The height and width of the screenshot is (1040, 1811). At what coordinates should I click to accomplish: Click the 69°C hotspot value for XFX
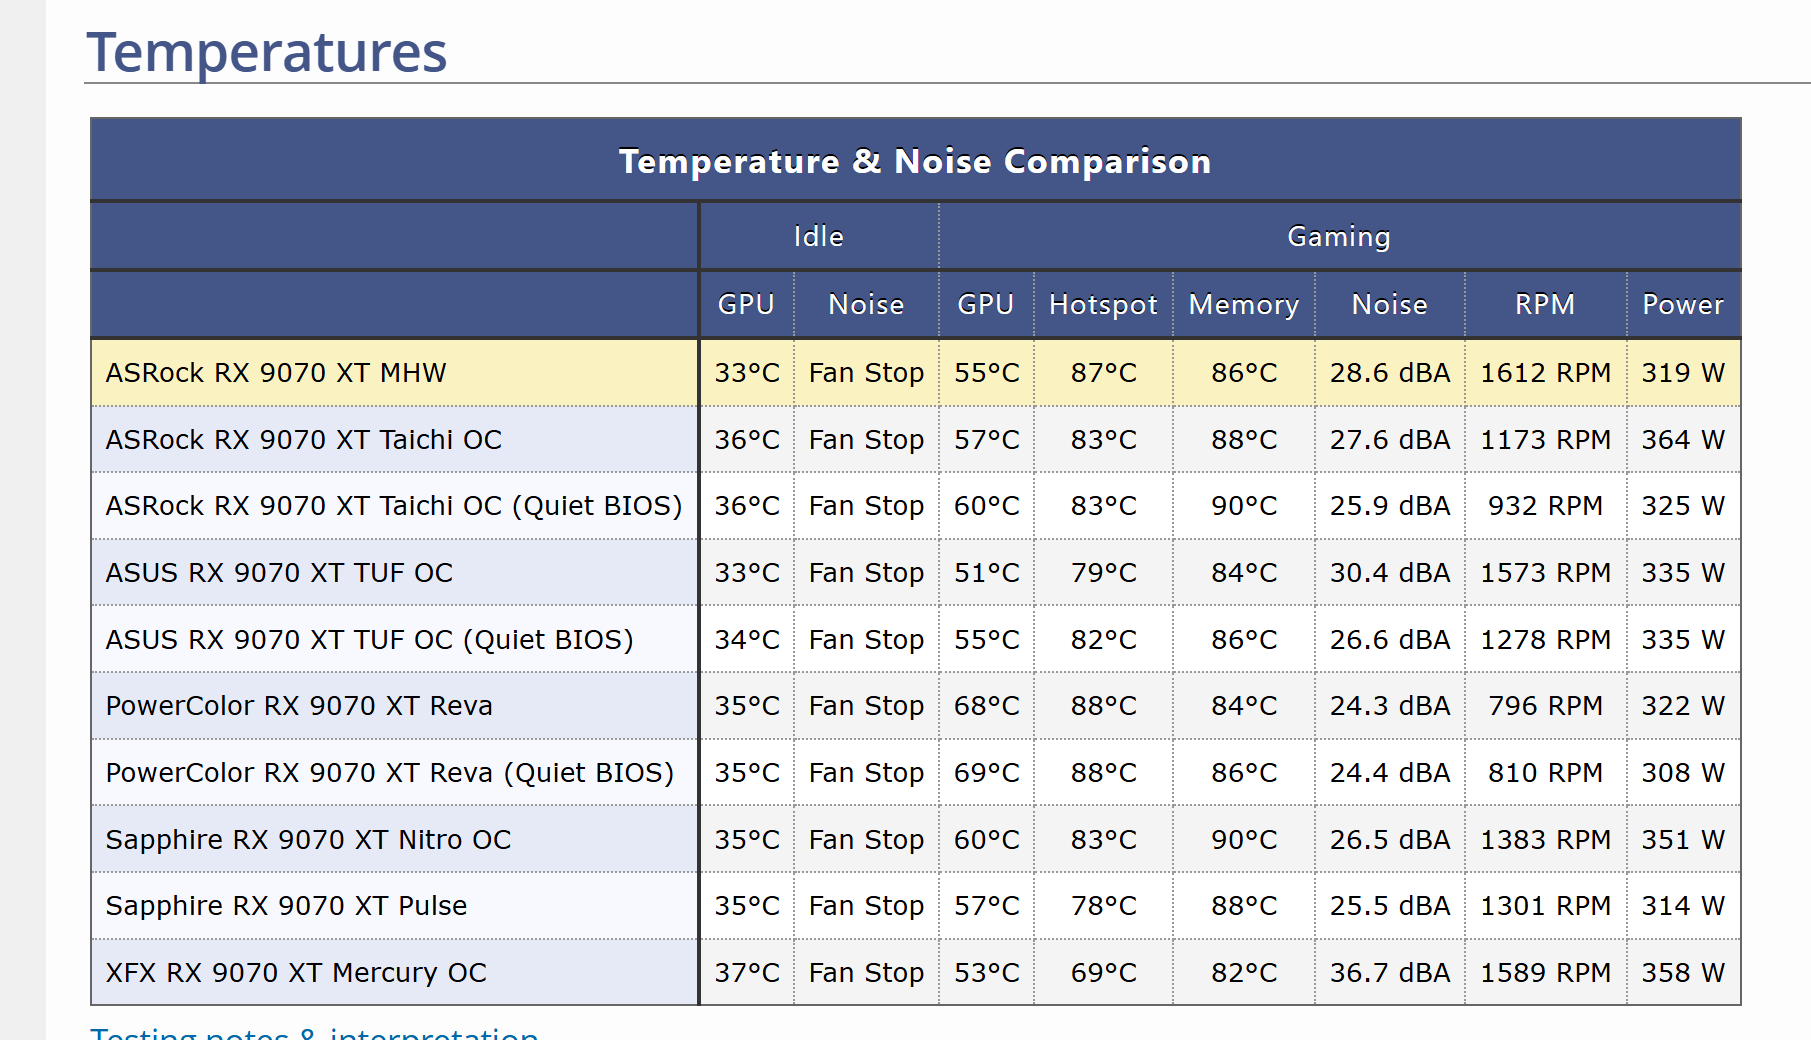click(x=1104, y=973)
